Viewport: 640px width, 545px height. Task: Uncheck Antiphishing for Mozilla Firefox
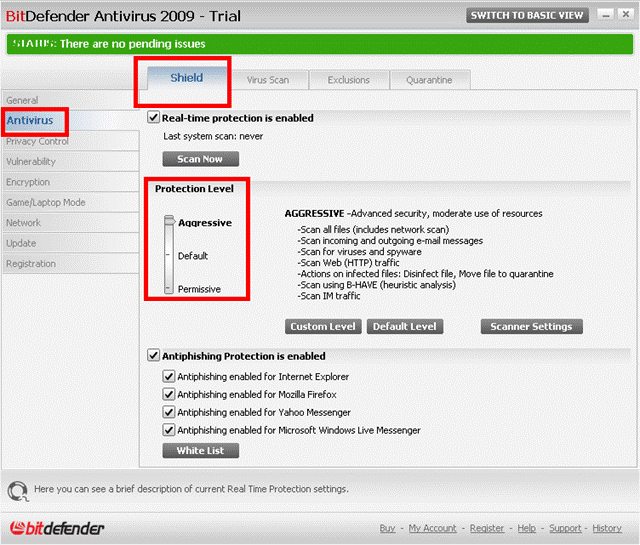pyautogui.click(x=169, y=395)
